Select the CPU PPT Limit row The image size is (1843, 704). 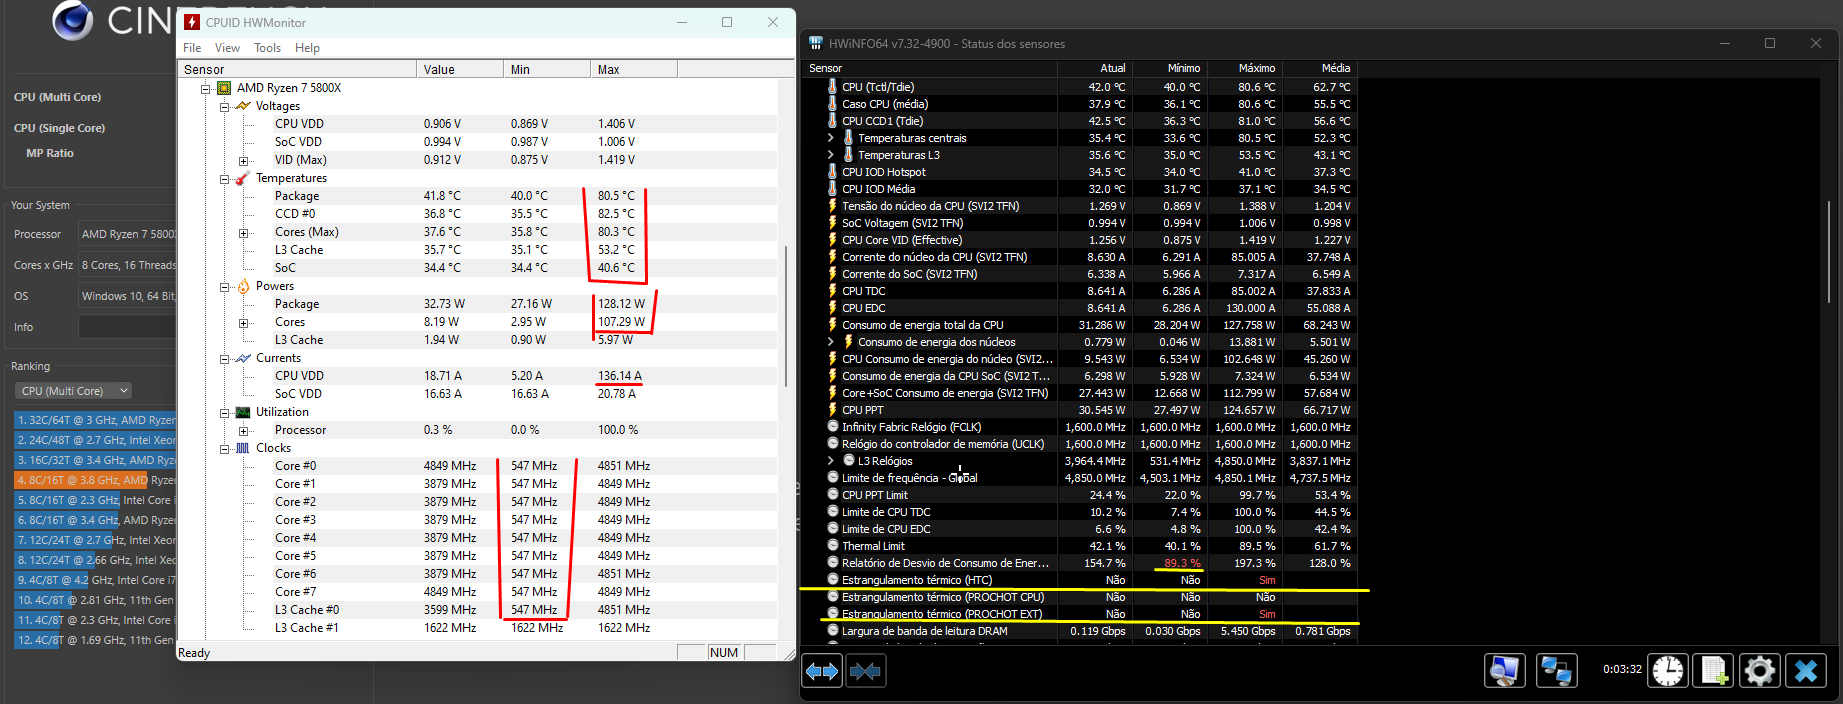point(1080,495)
